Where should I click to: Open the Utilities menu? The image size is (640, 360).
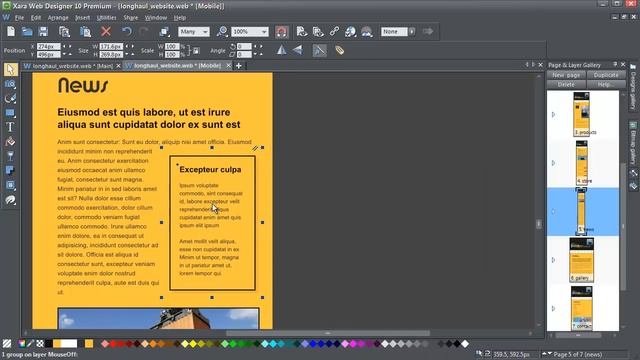click(x=107, y=18)
